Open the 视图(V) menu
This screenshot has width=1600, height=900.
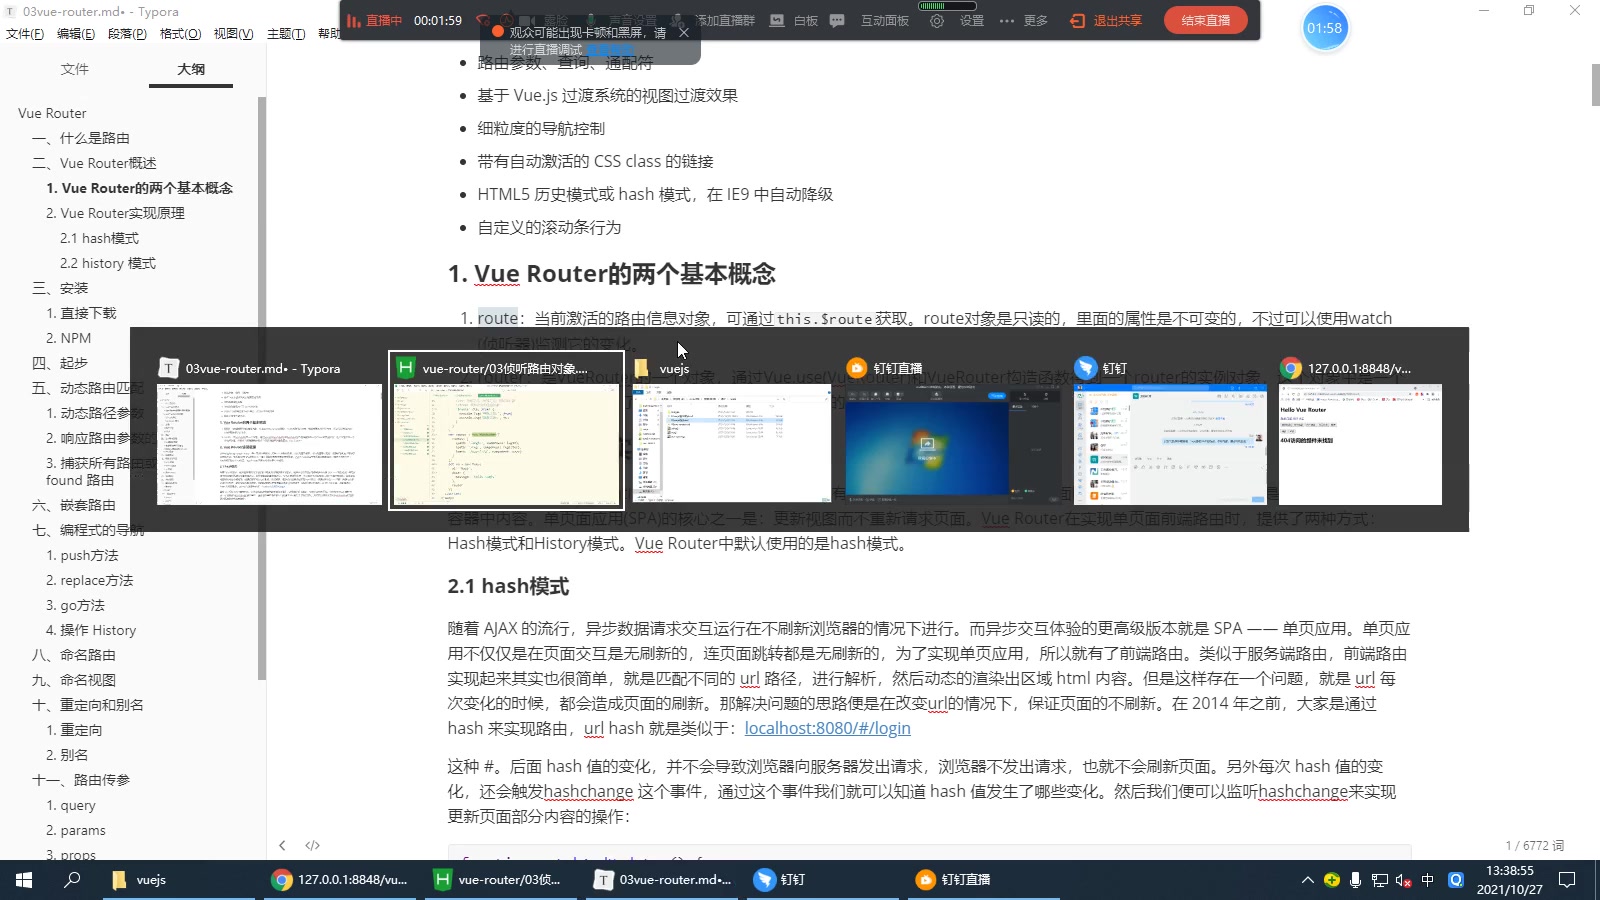233,34
